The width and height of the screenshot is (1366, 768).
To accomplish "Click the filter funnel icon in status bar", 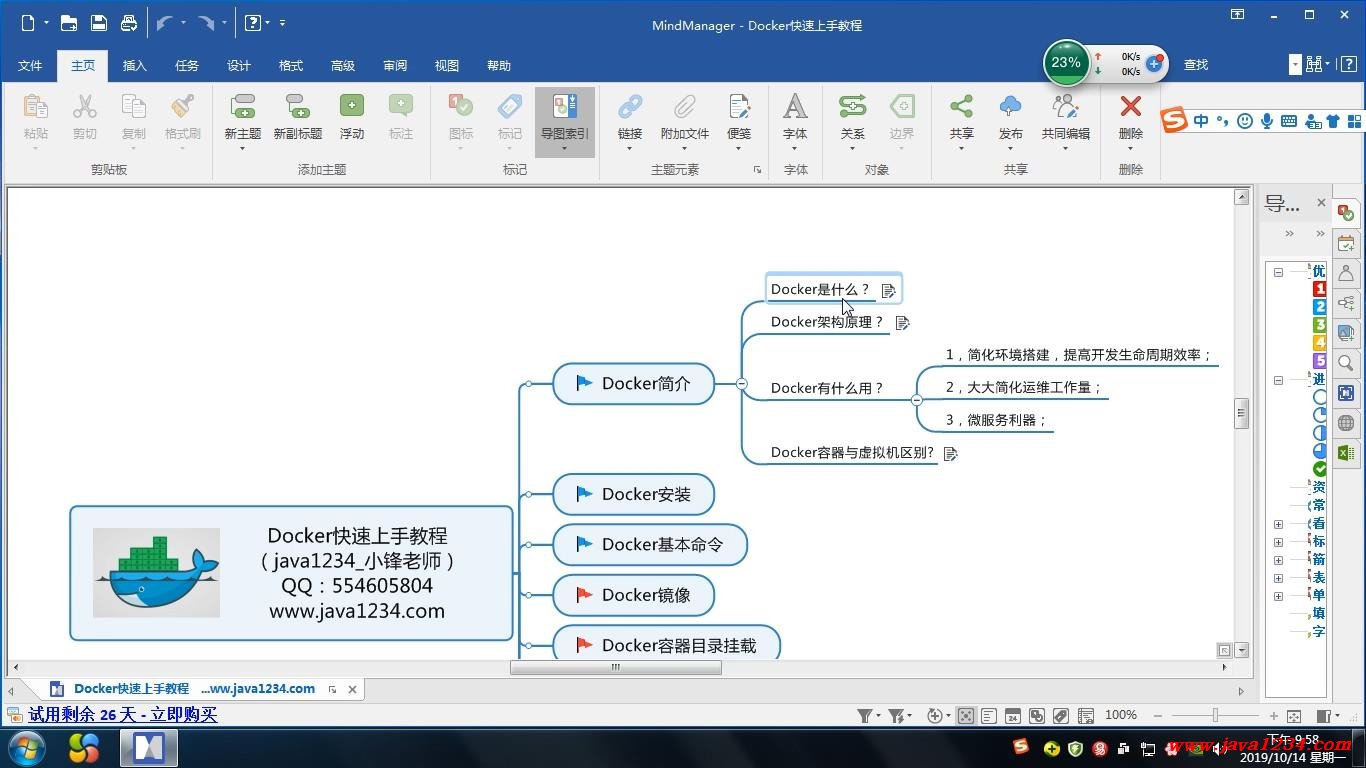I will (x=864, y=716).
